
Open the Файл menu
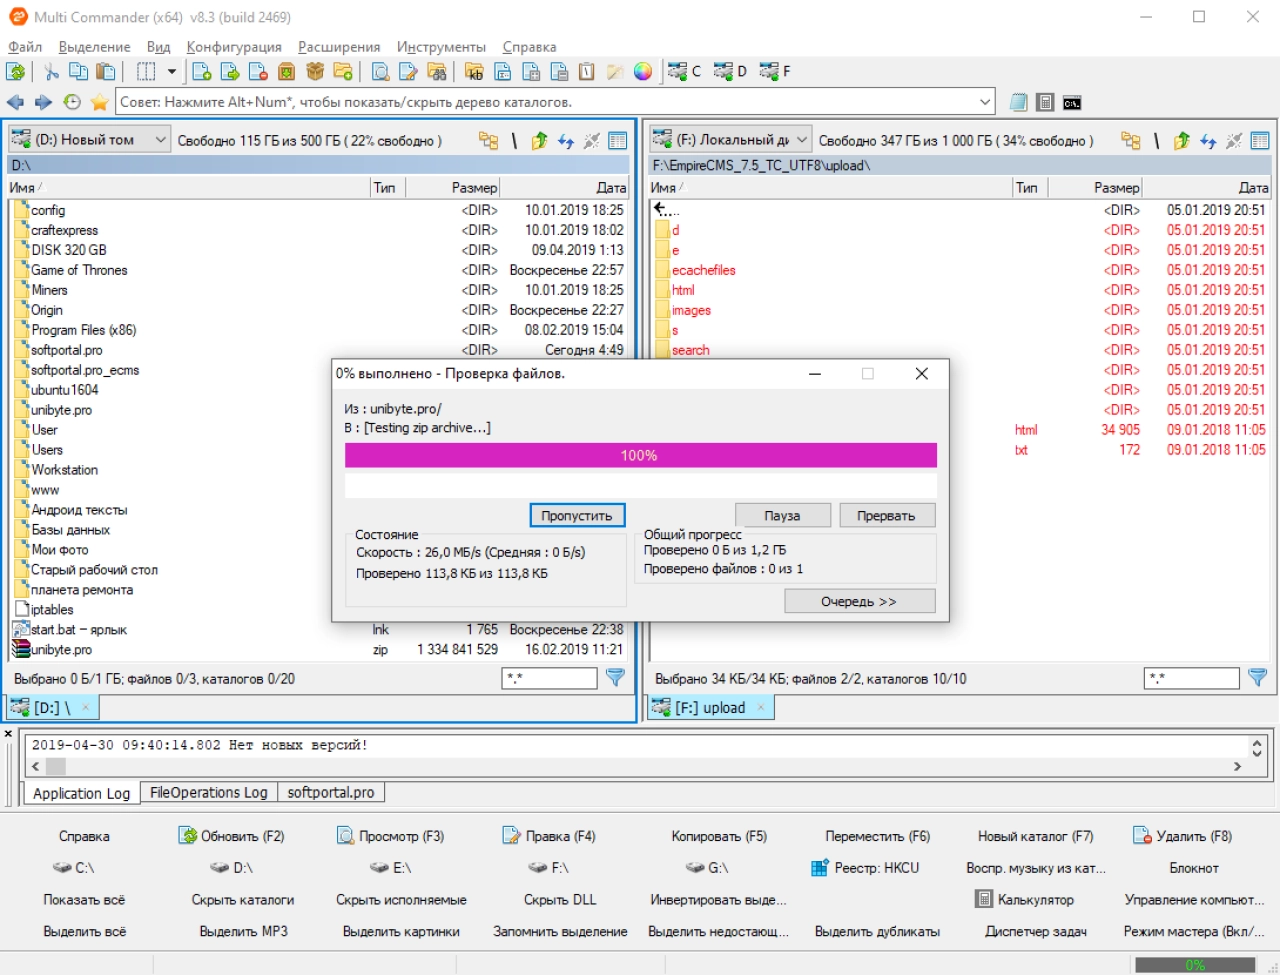(25, 47)
